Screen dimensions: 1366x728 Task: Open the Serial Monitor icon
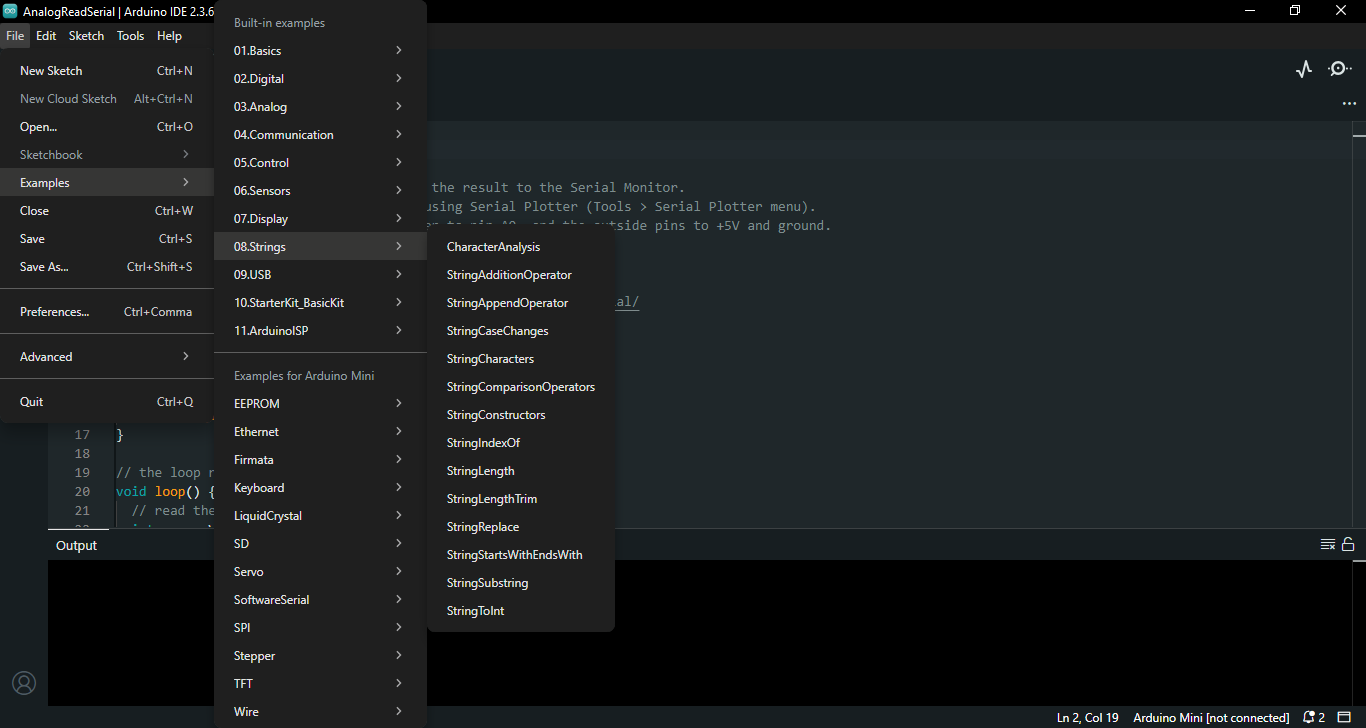(x=1339, y=69)
